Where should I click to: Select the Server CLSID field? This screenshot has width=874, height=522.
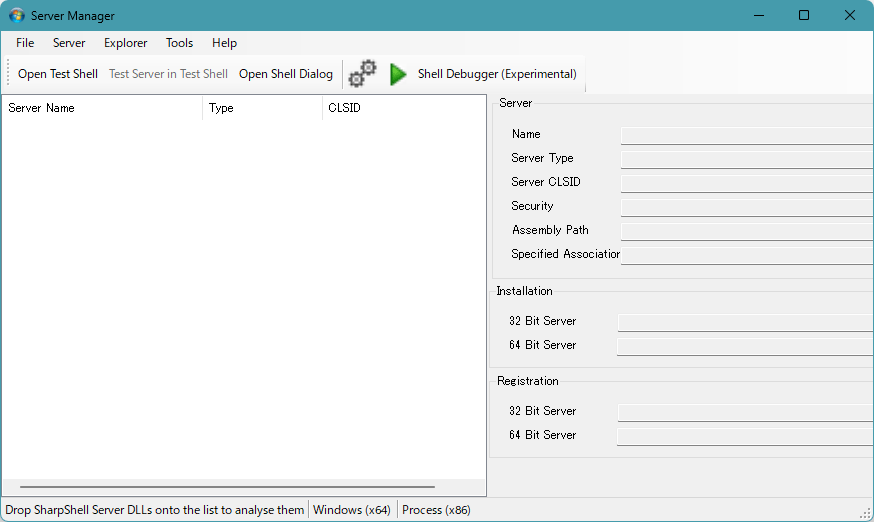pyautogui.click(x=746, y=183)
